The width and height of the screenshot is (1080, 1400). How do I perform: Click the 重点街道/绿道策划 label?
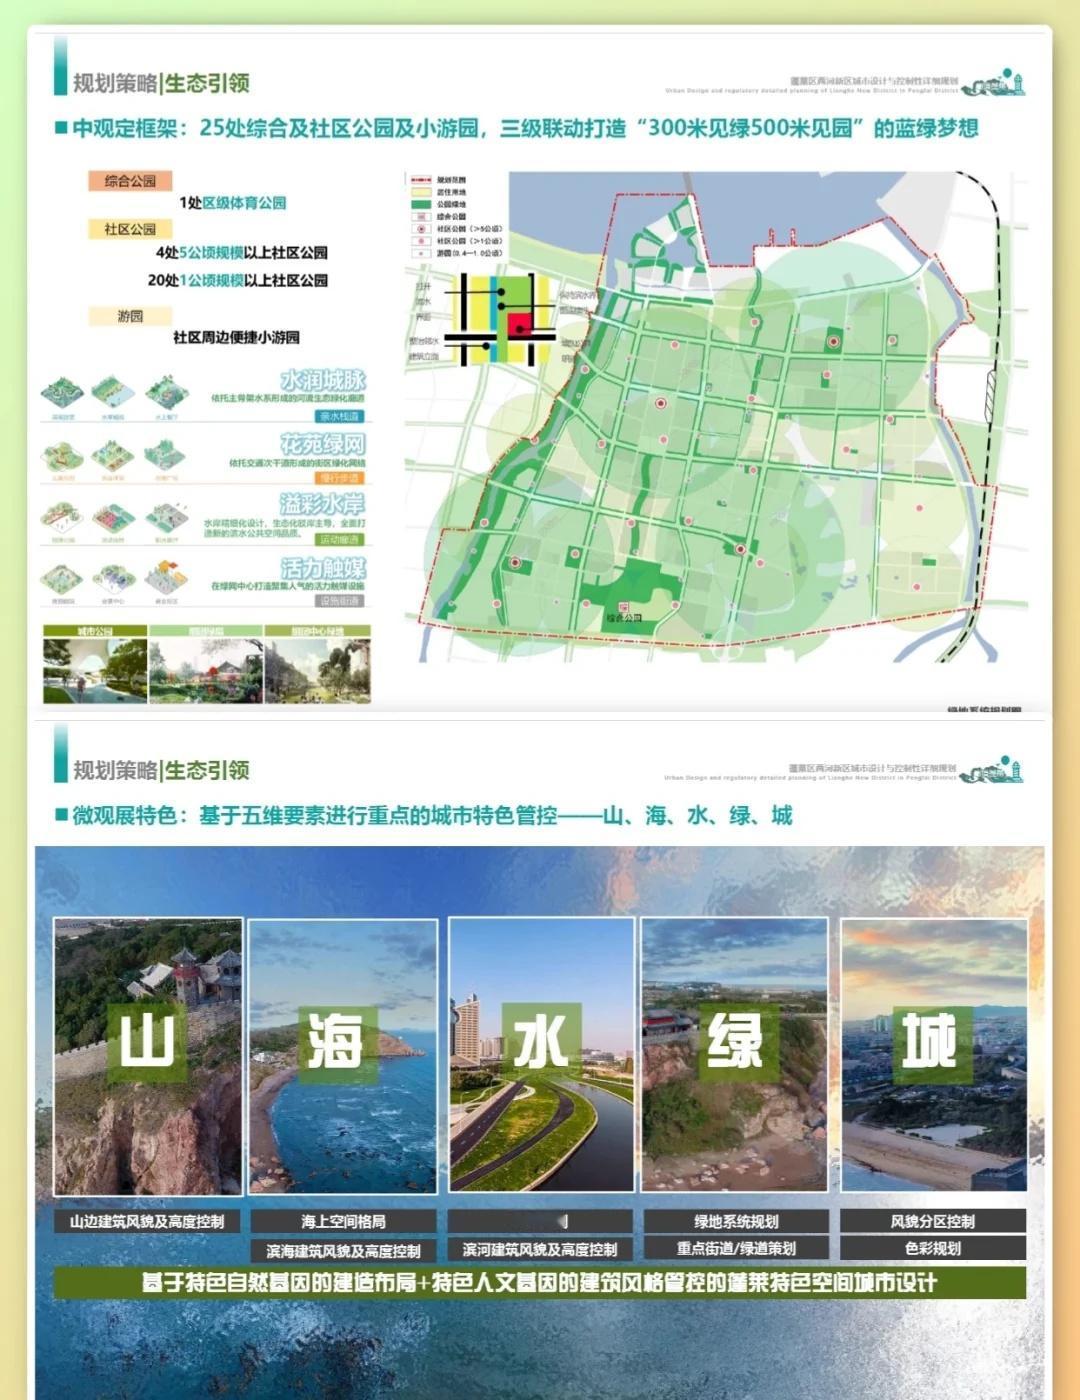coord(736,1248)
